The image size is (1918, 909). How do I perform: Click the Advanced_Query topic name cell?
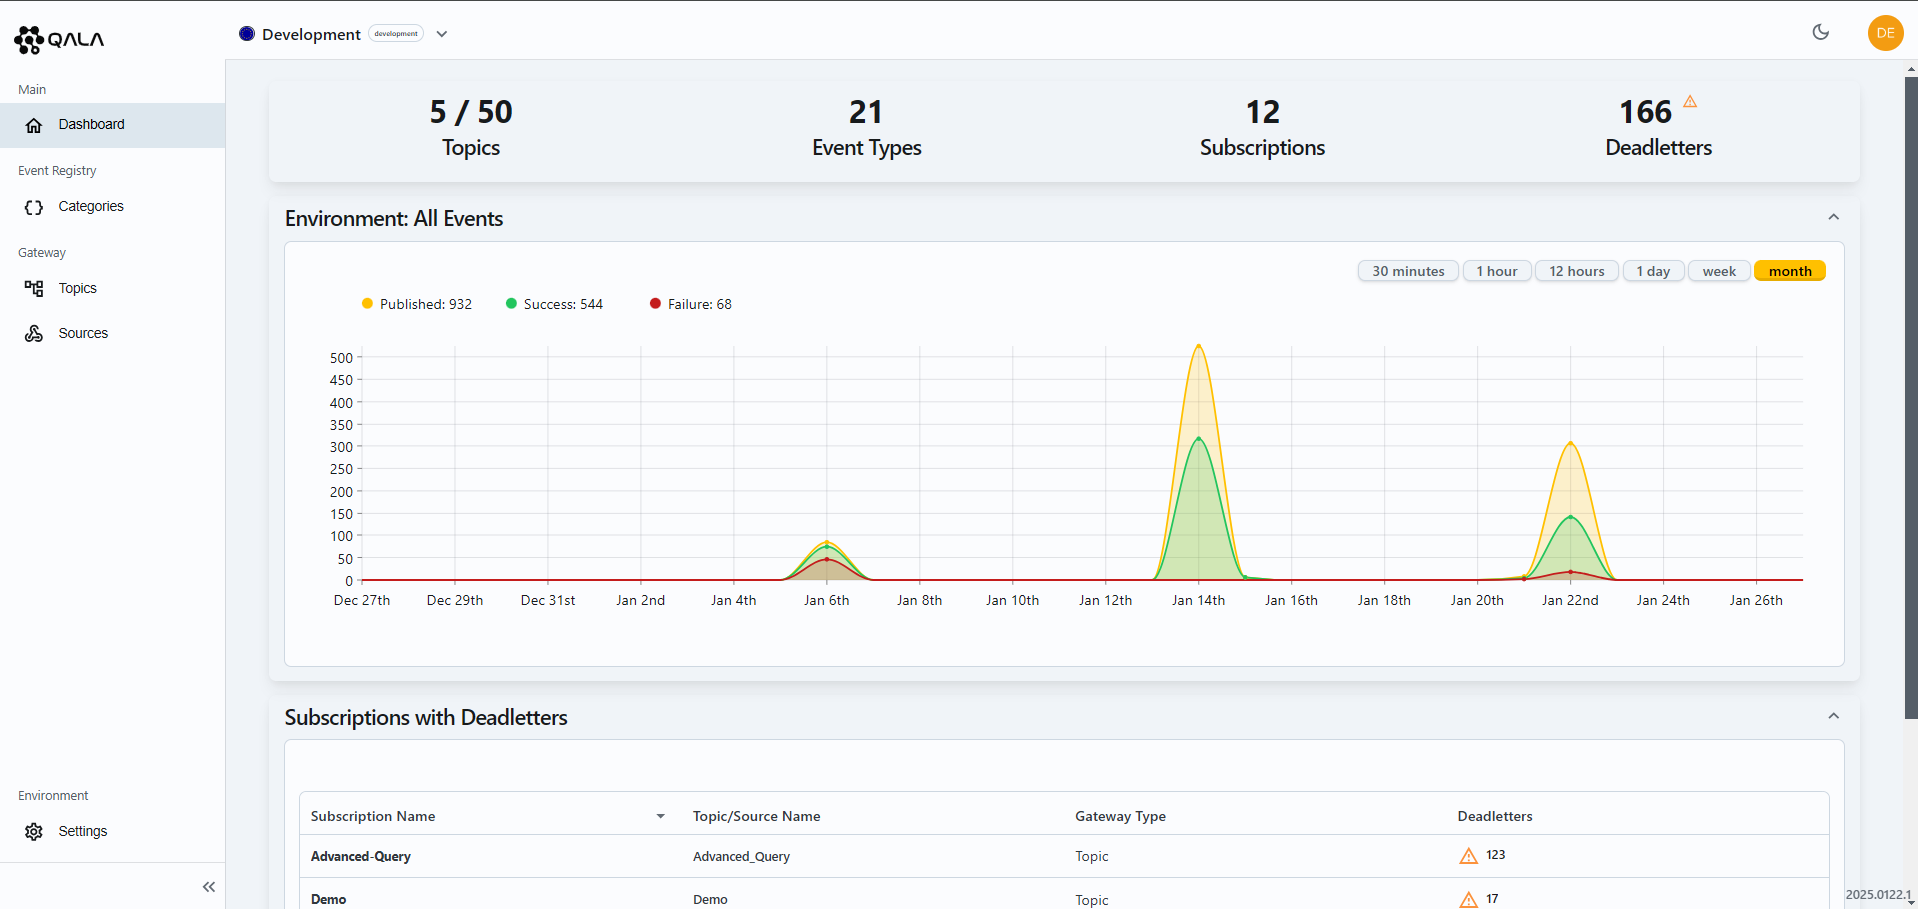coord(741,857)
